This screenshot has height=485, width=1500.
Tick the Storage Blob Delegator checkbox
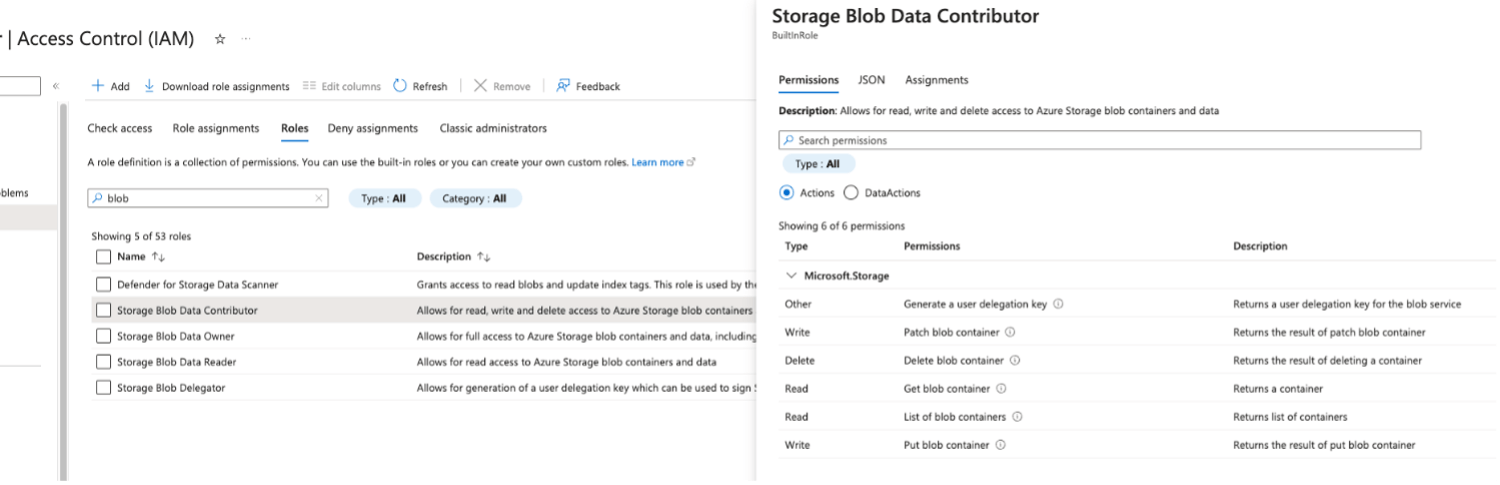click(104, 388)
